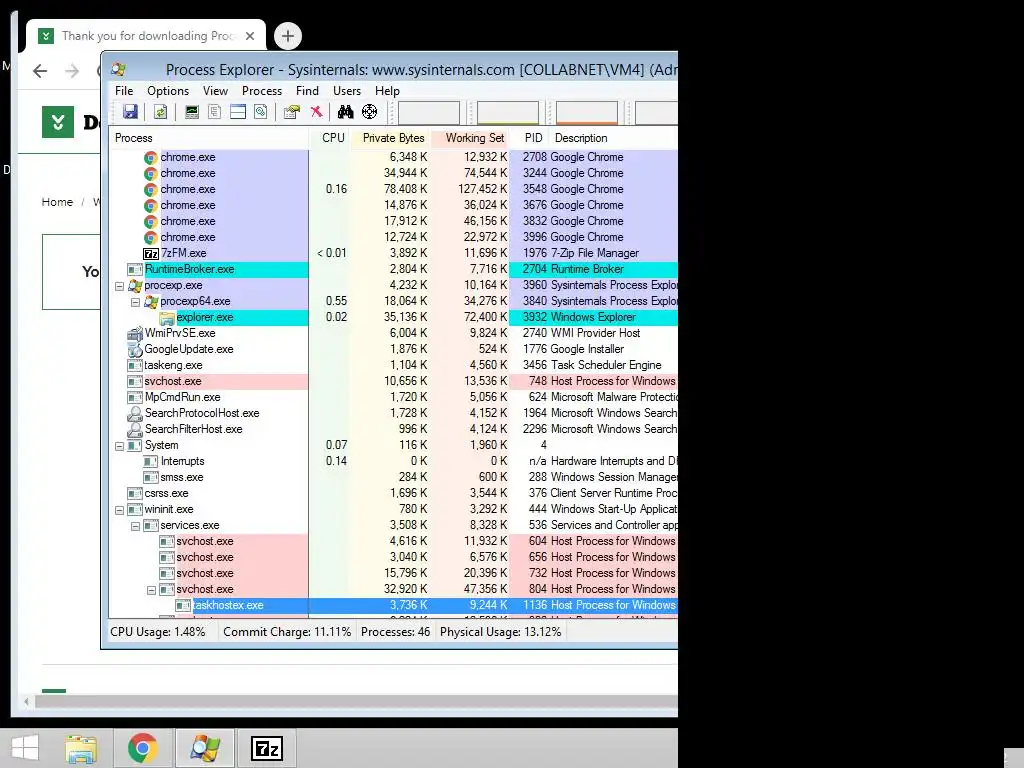The height and width of the screenshot is (768, 1024).
Task: Sort by the Process column header
Action: pyautogui.click(x=209, y=138)
